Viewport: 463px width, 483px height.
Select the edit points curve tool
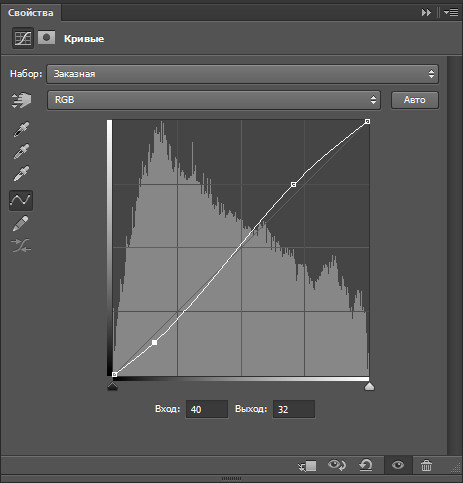21,200
